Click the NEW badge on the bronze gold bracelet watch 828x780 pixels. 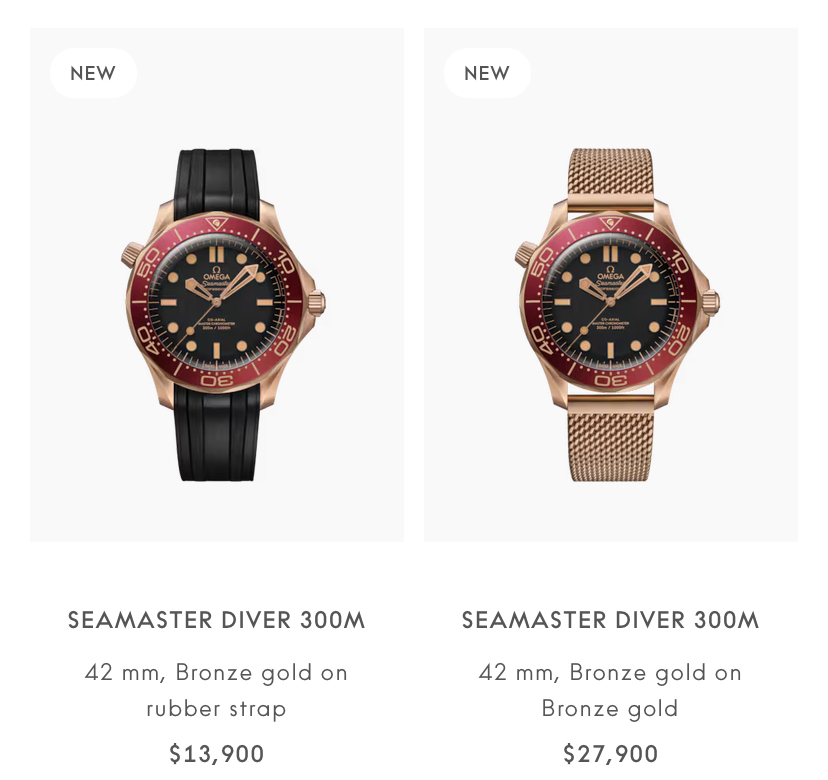(487, 73)
